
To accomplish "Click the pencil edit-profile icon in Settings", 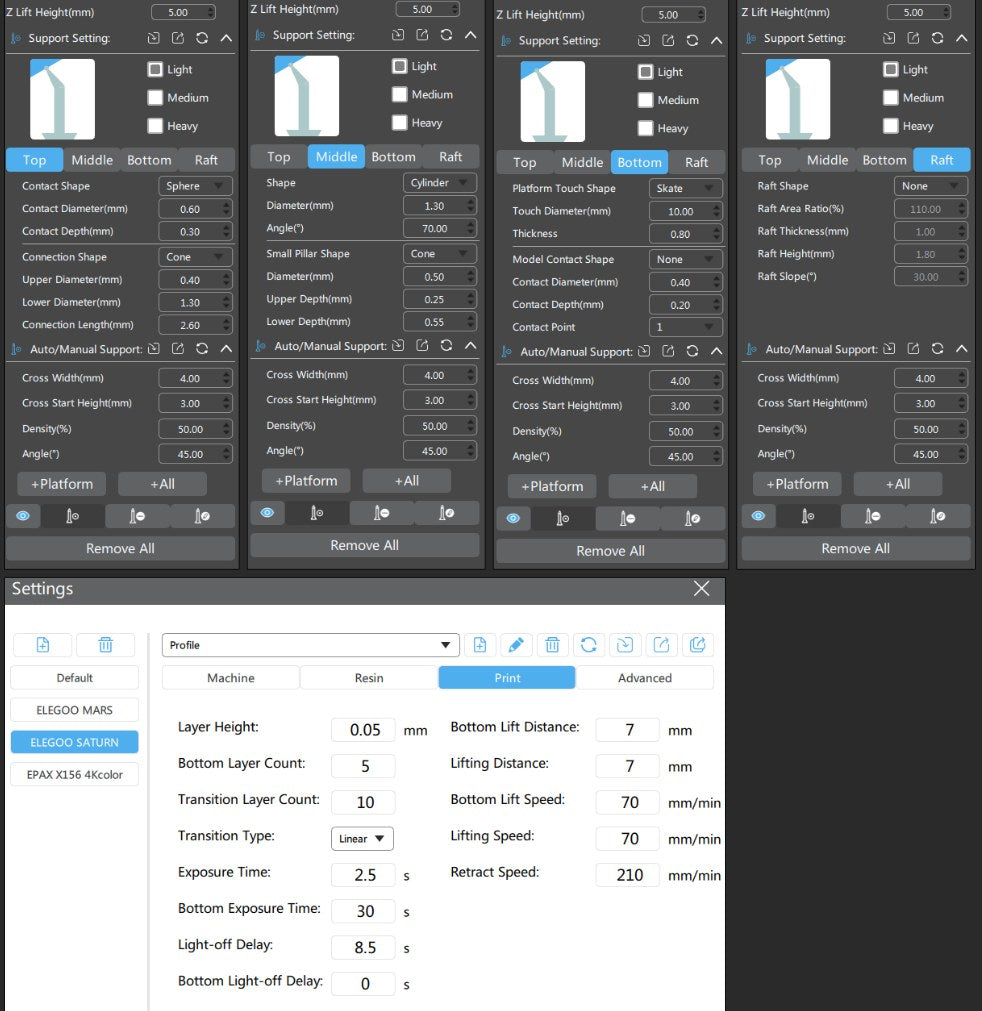I will 516,645.
